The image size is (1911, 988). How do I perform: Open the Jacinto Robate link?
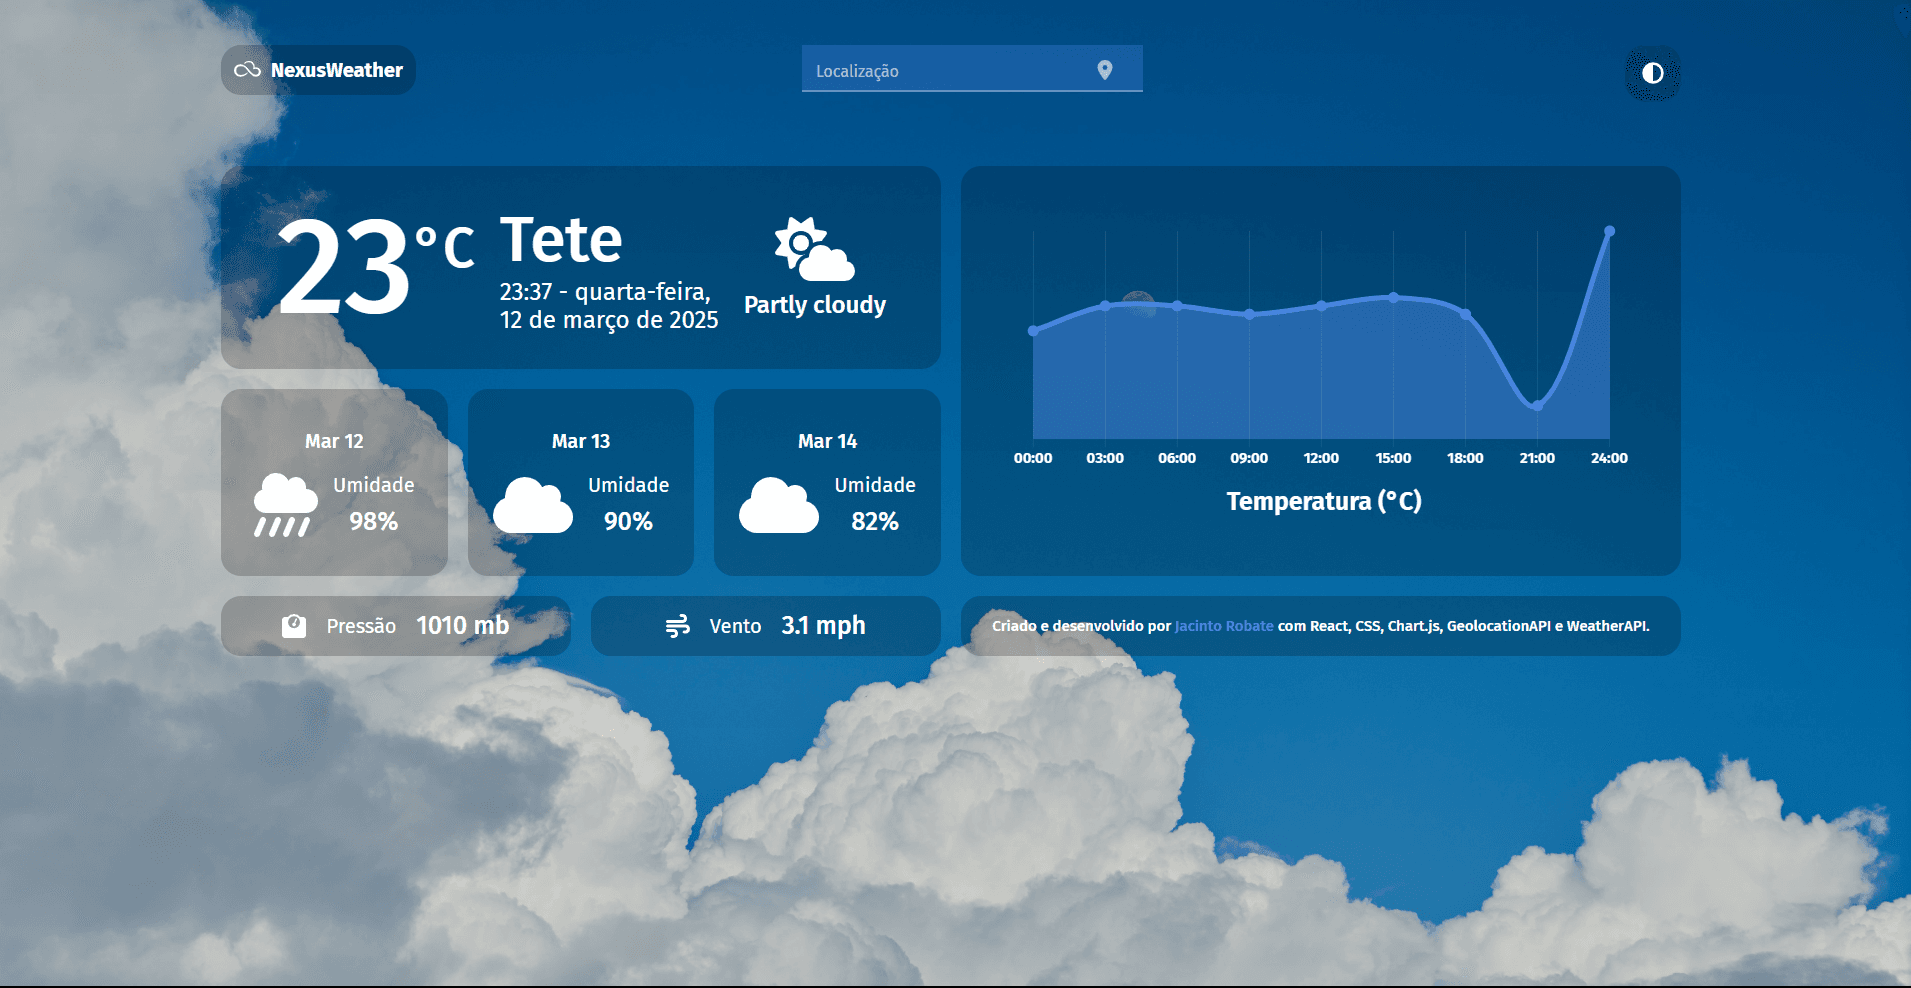tap(1222, 626)
